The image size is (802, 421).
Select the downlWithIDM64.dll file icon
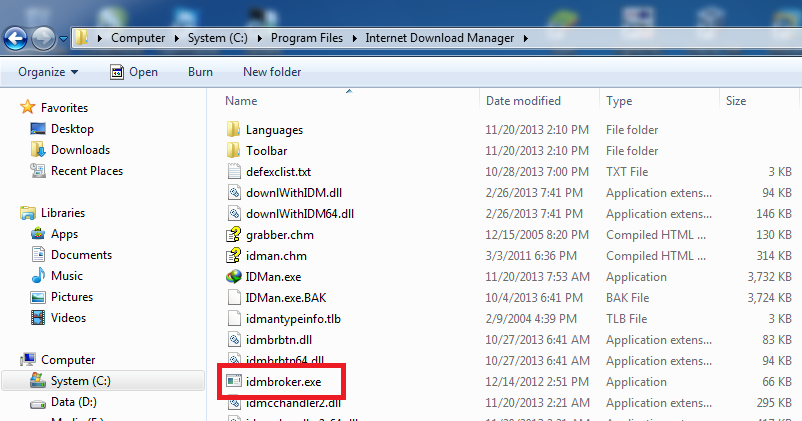point(234,213)
